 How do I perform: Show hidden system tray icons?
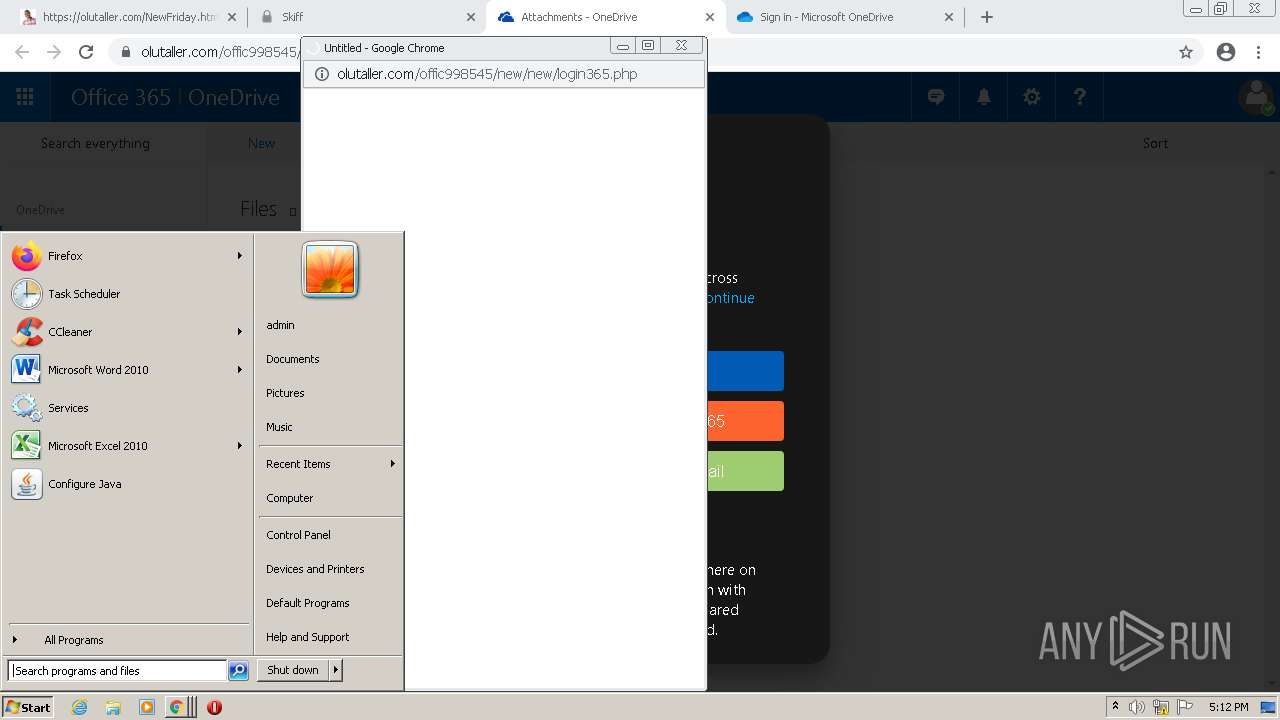tap(1115, 707)
